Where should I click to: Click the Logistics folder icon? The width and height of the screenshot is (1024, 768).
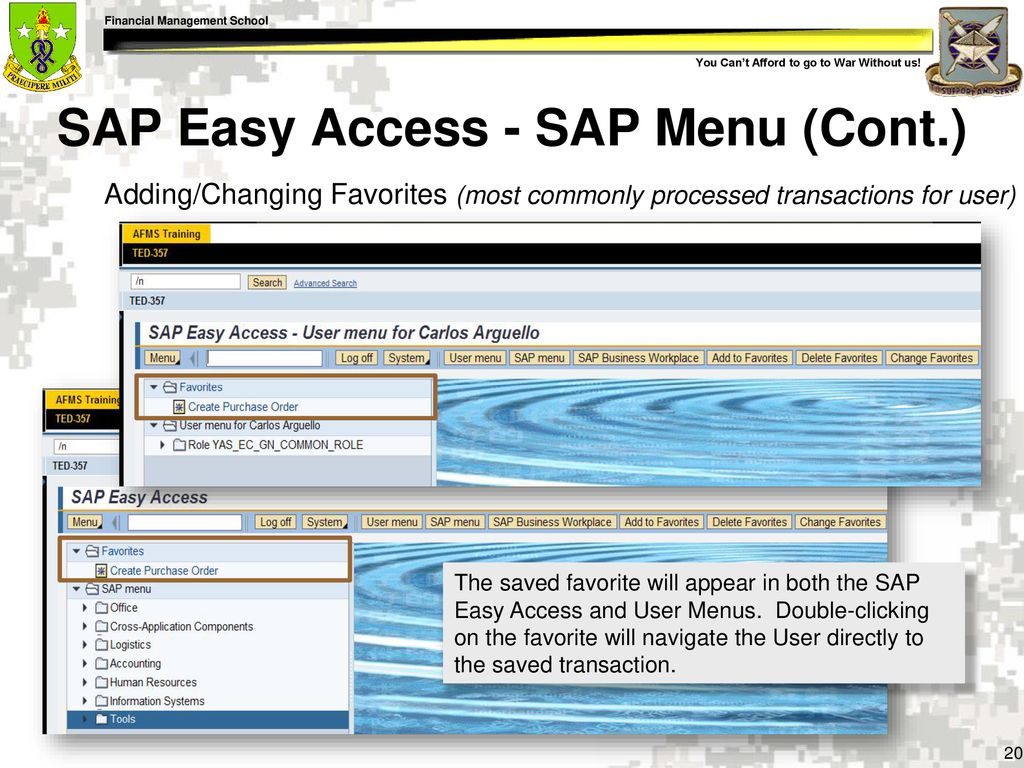(101, 645)
